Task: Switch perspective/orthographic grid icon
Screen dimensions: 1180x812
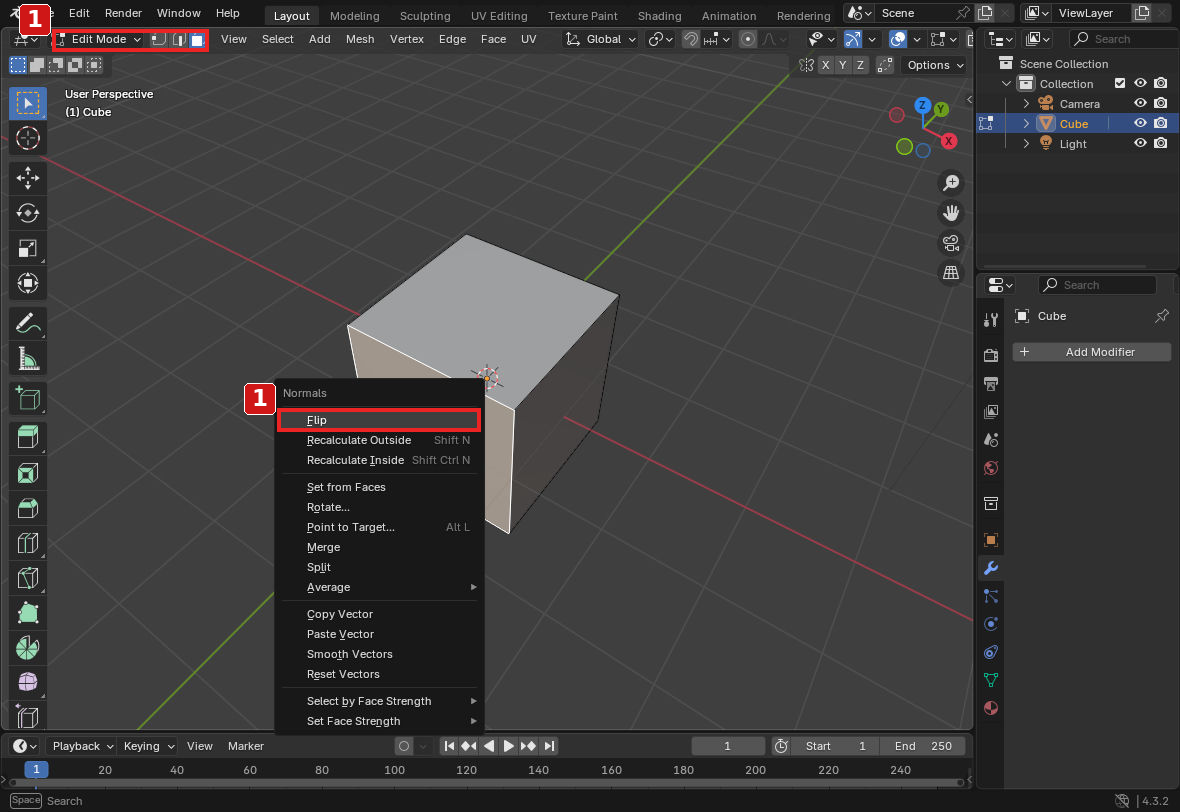Action: click(951, 272)
